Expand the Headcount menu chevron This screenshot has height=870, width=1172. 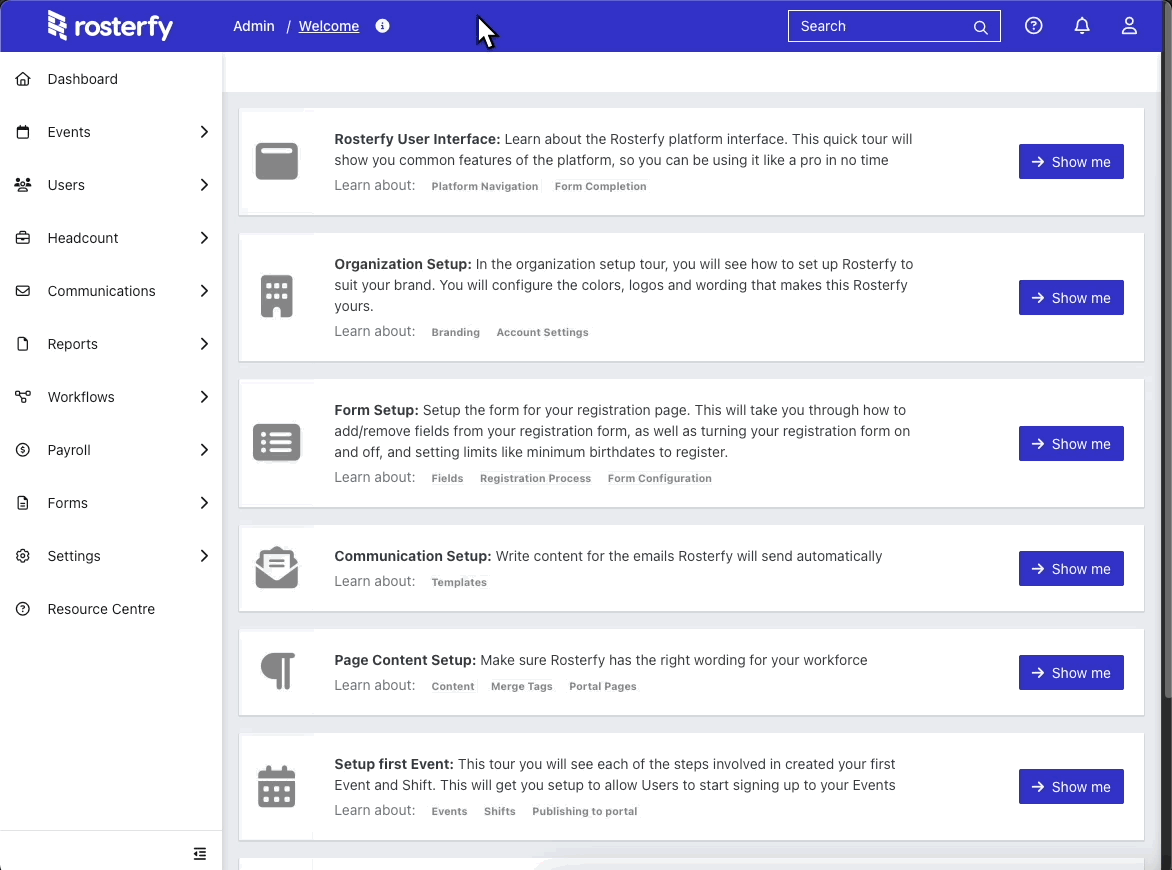(x=204, y=238)
